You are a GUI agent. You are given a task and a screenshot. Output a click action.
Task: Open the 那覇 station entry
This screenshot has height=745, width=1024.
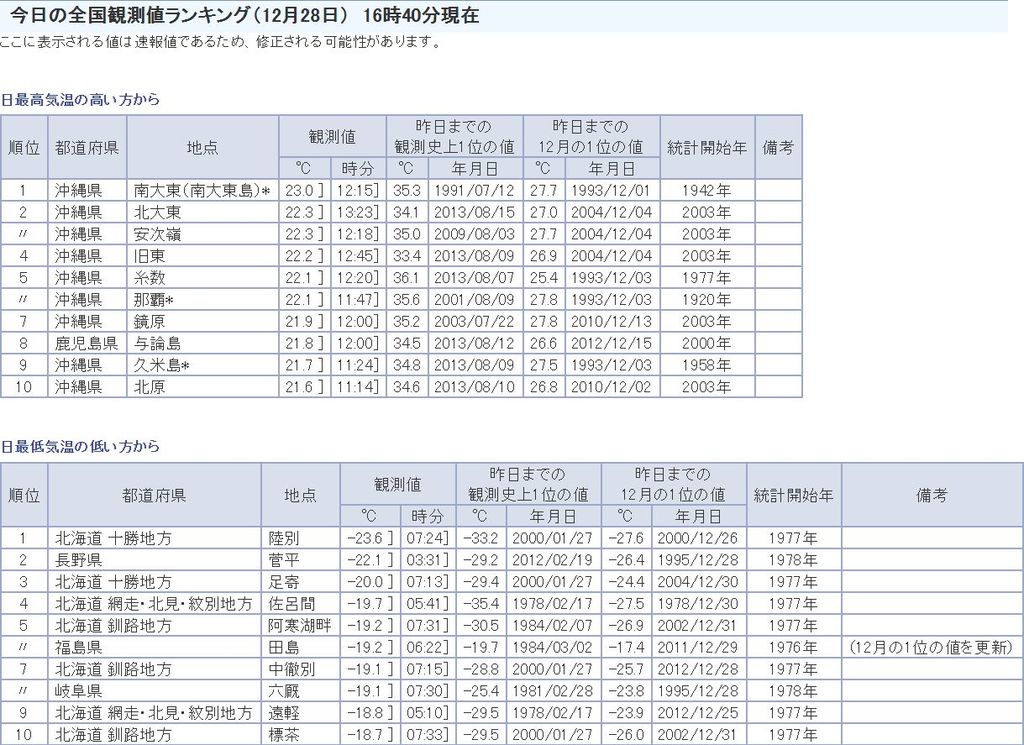pyautogui.click(x=153, y=300)
